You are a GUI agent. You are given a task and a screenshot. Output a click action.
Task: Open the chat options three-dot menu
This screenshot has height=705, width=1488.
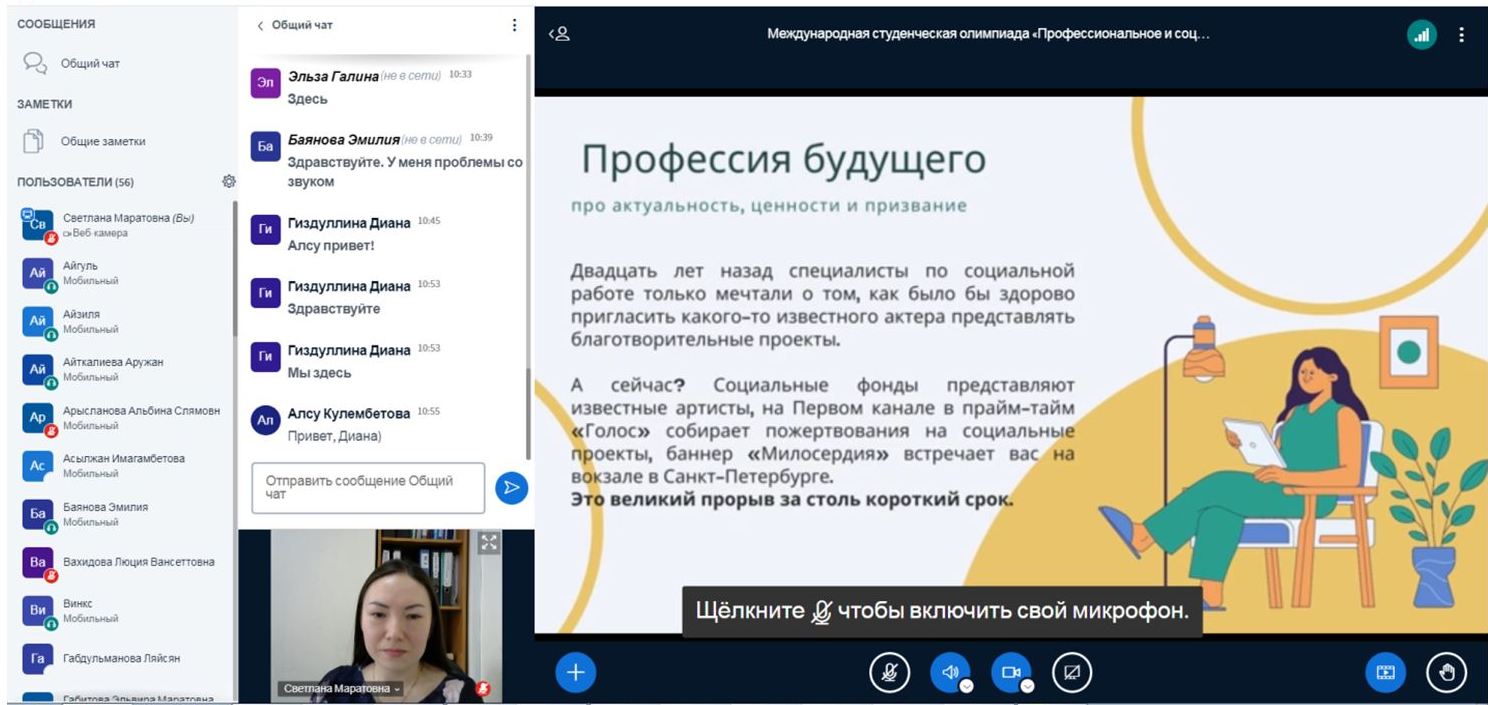515,25
